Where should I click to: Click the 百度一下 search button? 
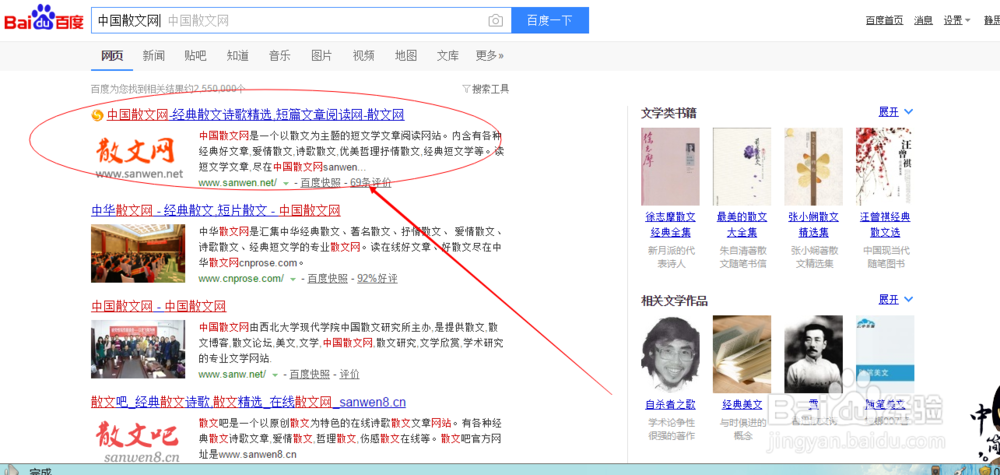tap(550, 20)
